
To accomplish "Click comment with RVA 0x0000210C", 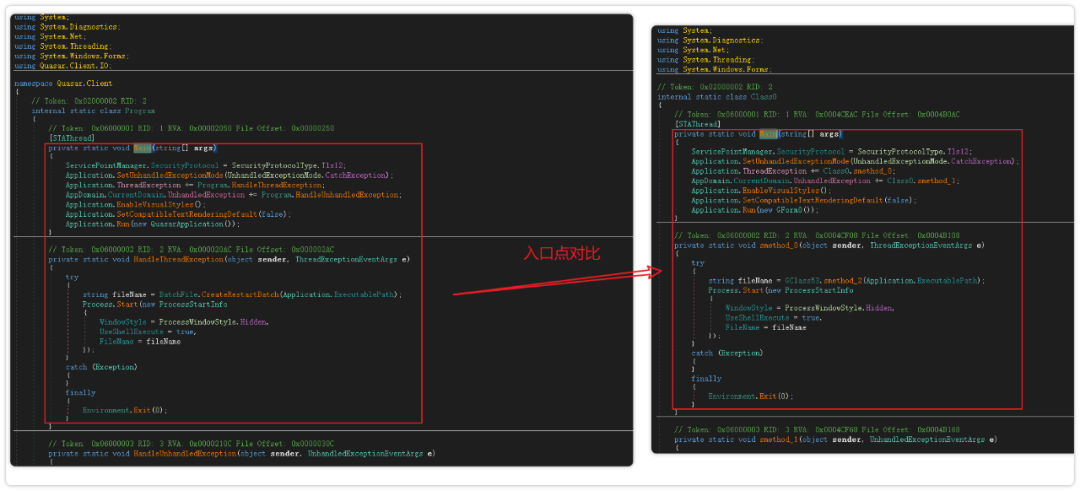I will (x=191, y=443).
